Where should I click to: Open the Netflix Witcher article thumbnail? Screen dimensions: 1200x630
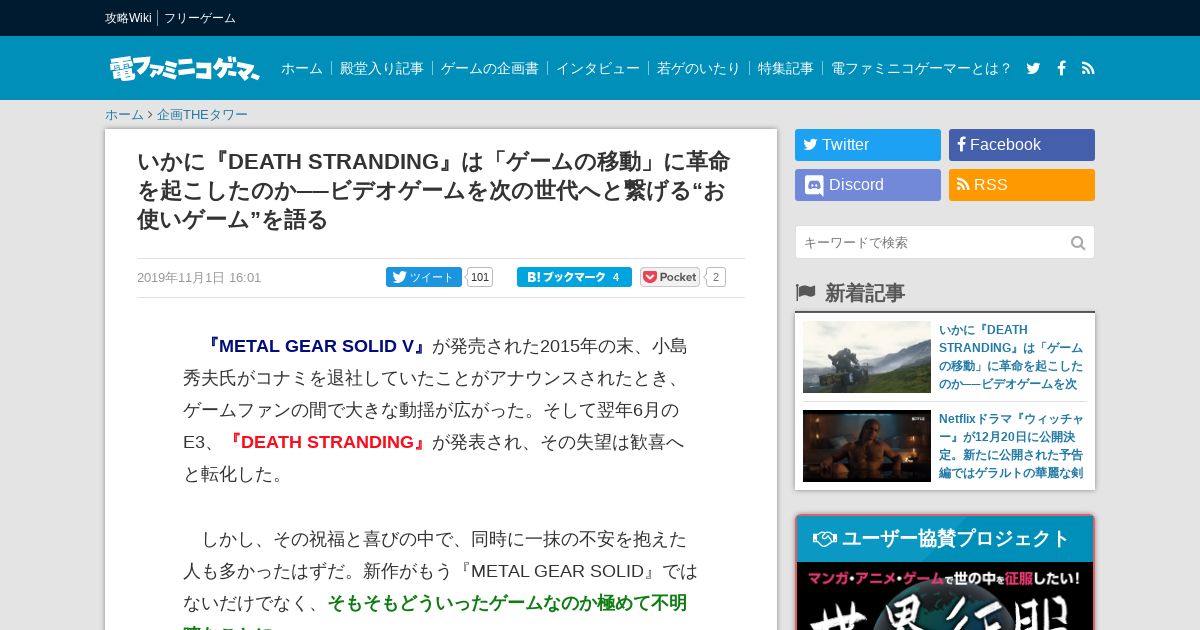[867, 446]
